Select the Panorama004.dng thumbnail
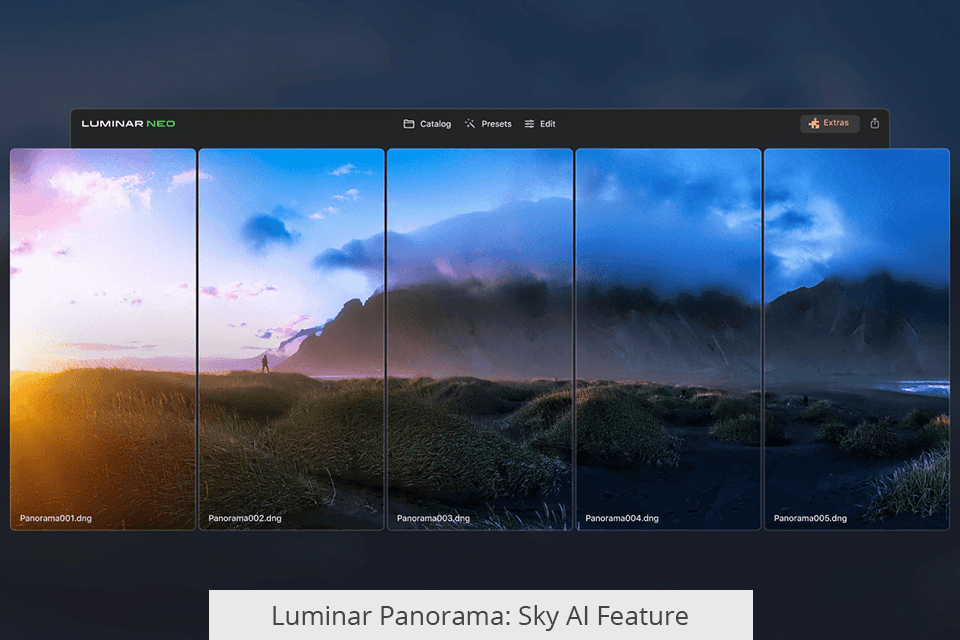This screenshot has height=640, width=960. coord(669,339)
